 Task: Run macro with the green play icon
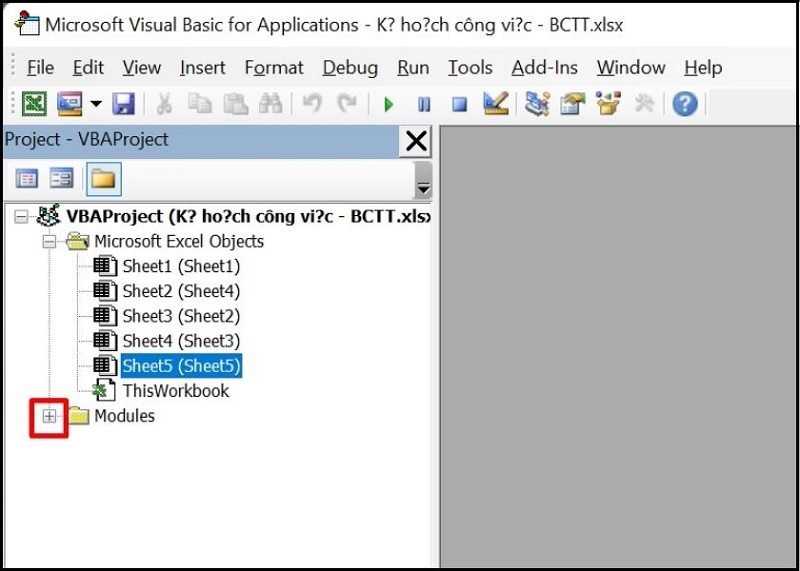coord(388,104)
